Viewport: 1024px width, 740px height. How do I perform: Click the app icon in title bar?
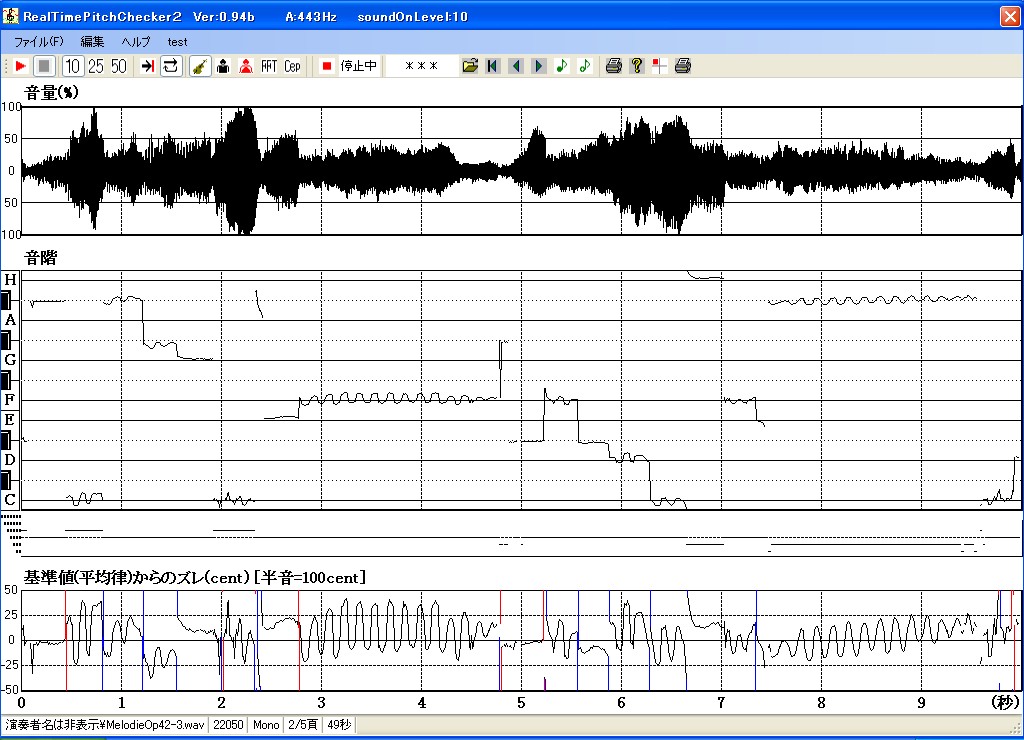coord(10,16)
